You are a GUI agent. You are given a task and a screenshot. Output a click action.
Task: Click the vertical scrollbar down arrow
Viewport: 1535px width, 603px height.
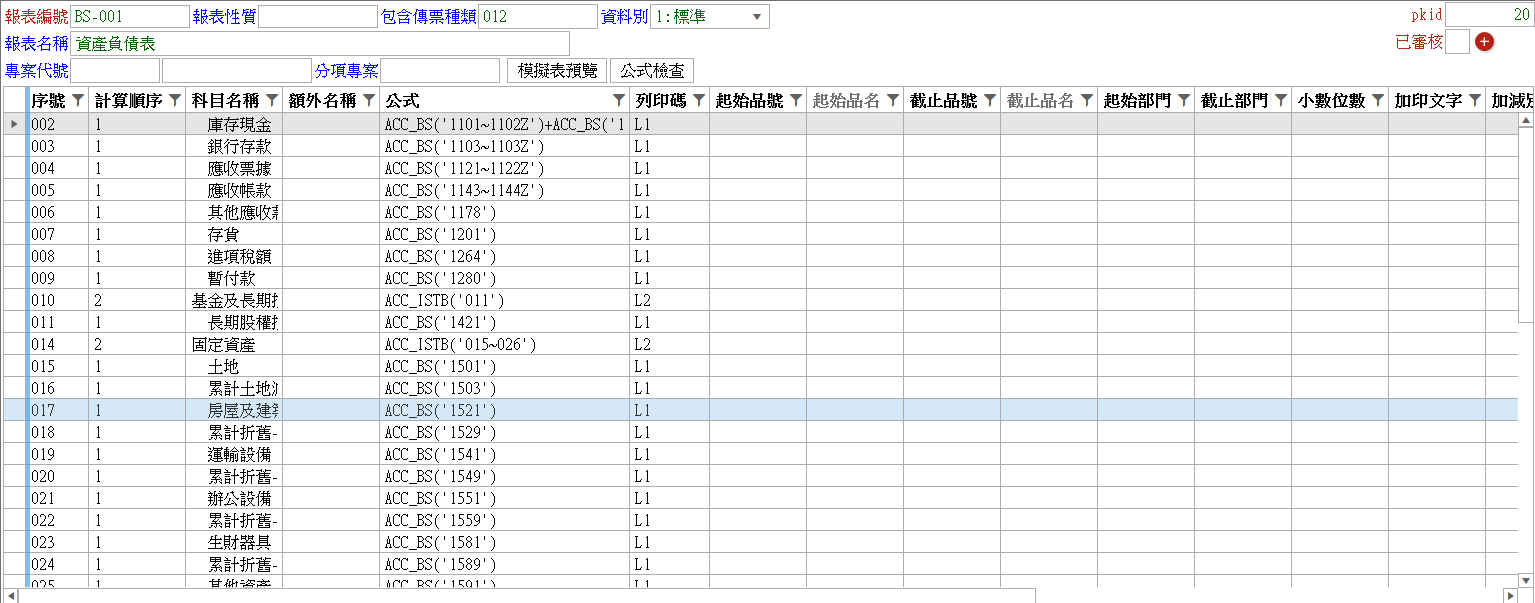coord(1526,579)
